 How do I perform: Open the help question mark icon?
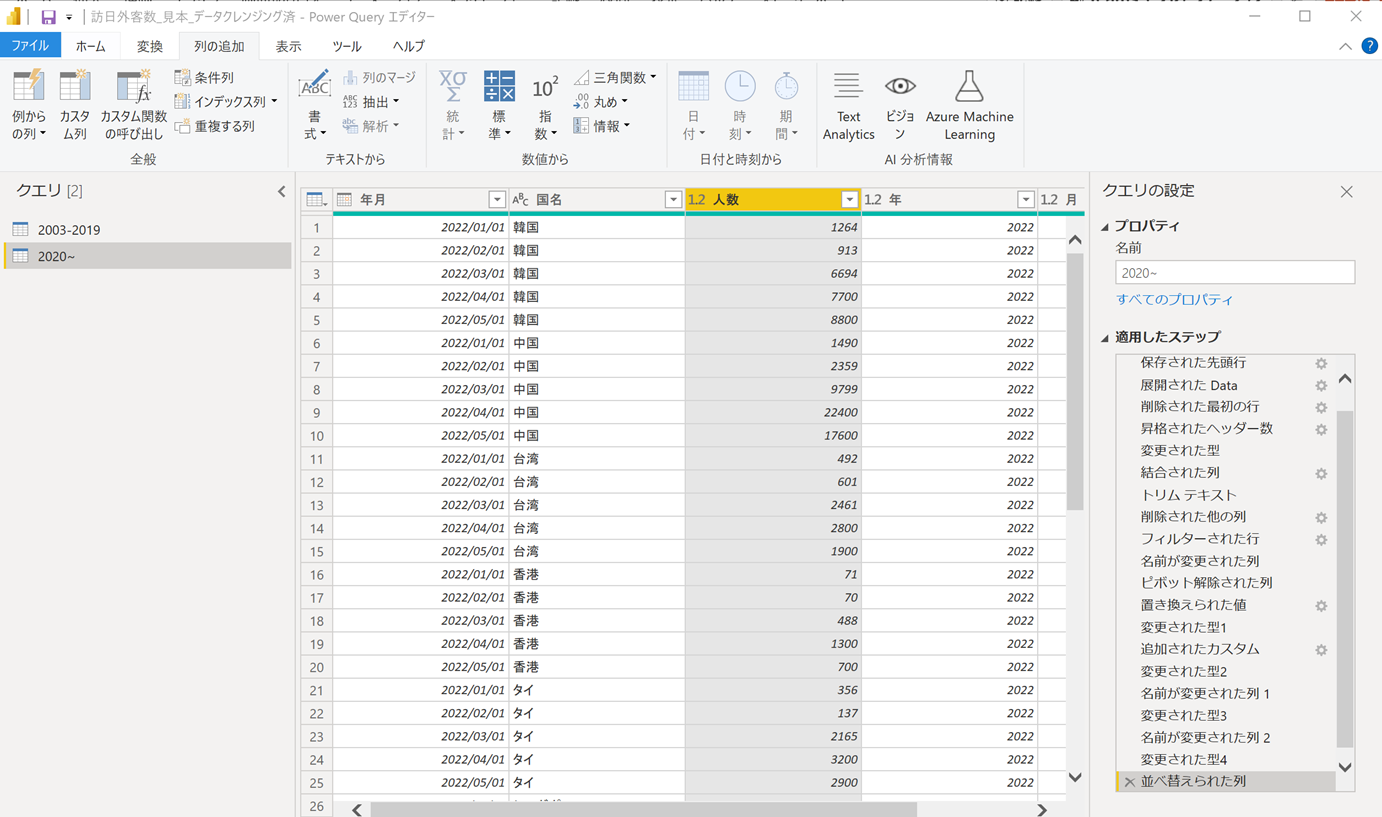click(1369, 46)
